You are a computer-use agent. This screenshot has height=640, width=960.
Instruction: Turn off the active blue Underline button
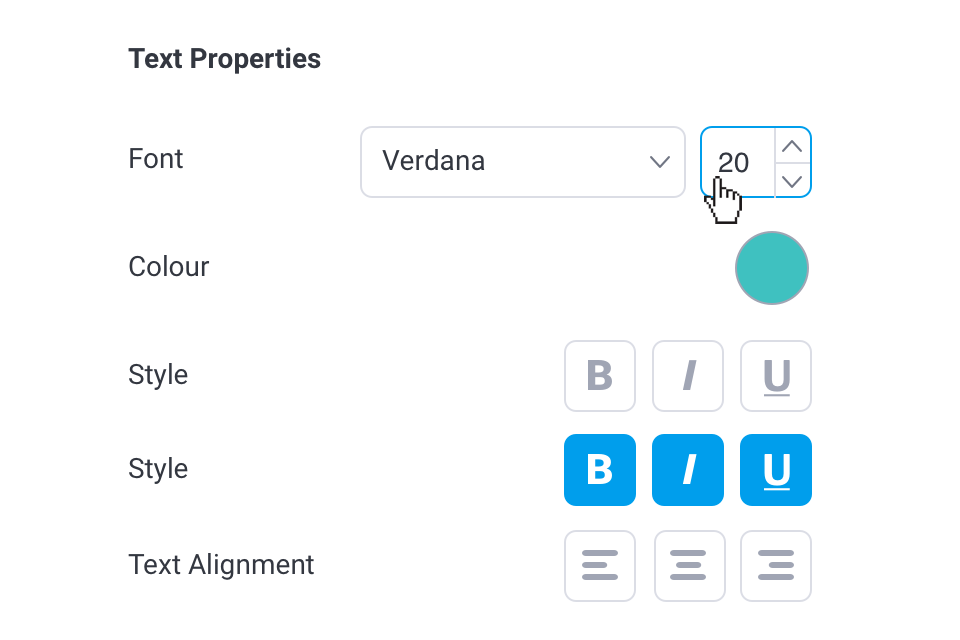tap(776, 470)
